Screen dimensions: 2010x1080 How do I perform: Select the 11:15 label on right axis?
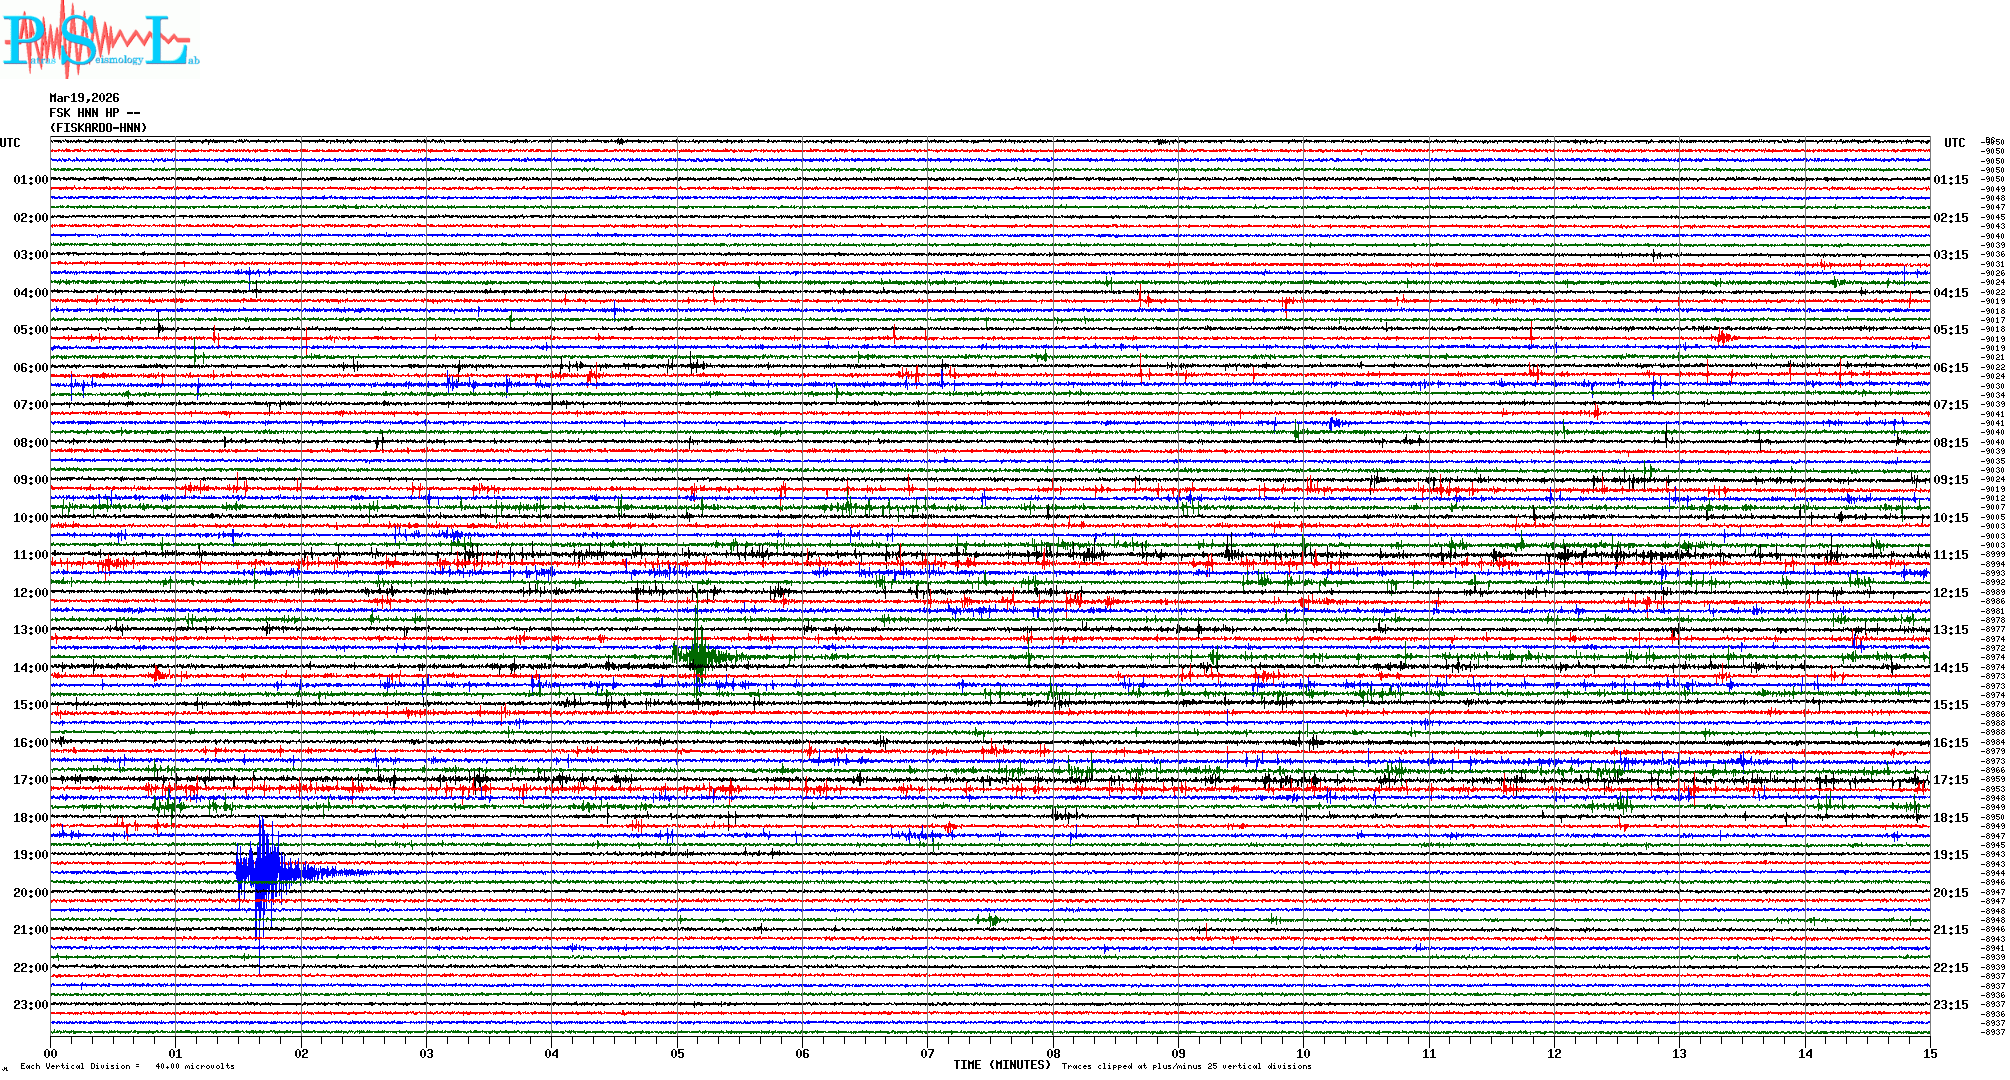[x=1950, y=555]
